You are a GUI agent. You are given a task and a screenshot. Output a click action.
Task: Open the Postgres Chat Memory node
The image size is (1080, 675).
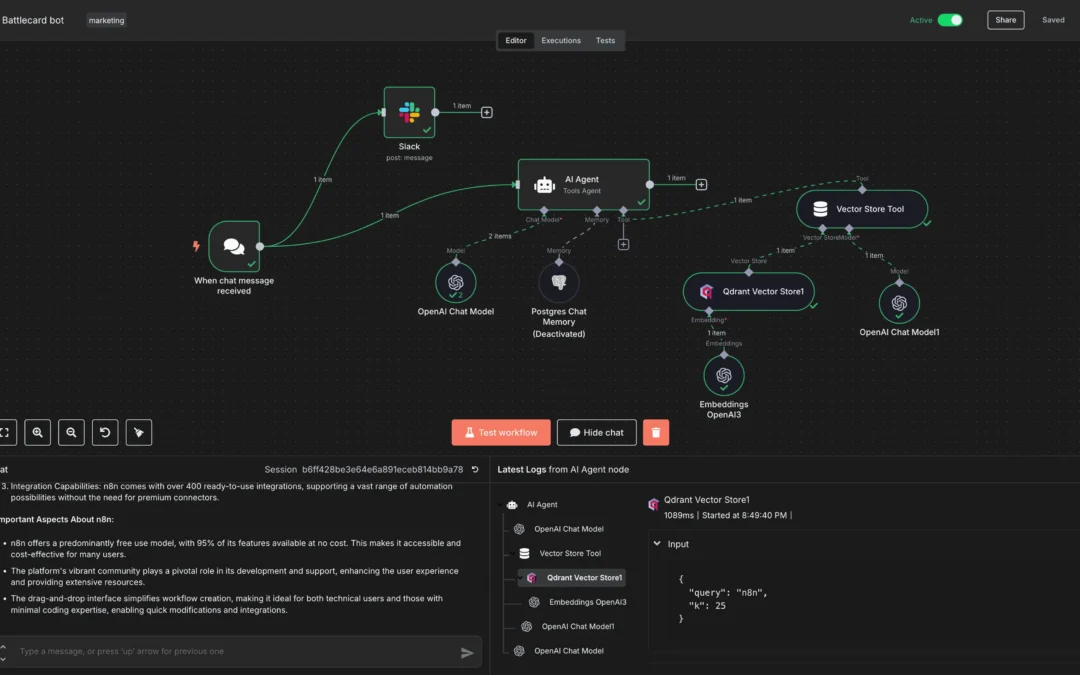(558, 282)
